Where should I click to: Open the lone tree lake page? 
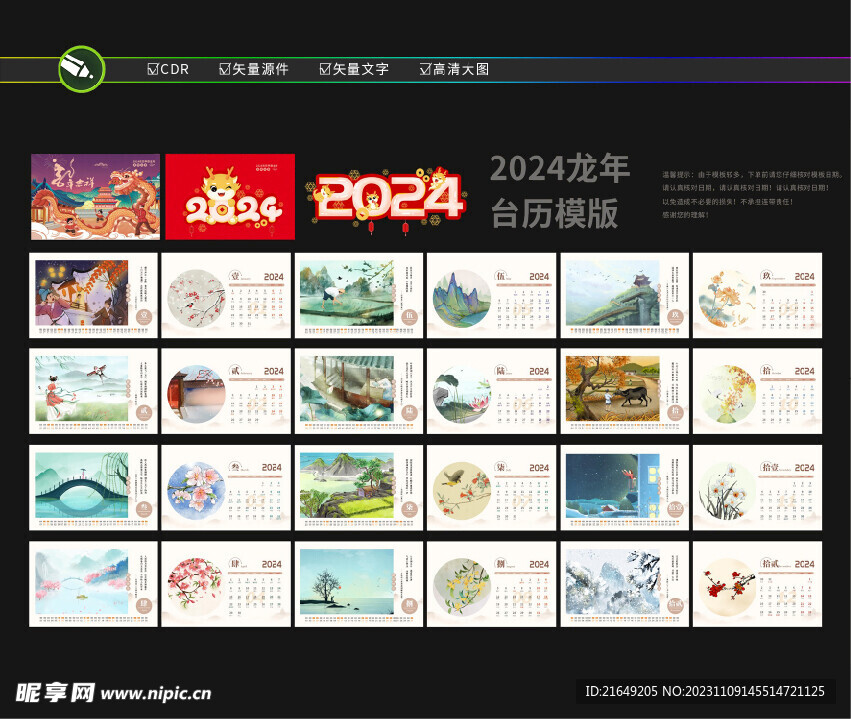[359, 584]
